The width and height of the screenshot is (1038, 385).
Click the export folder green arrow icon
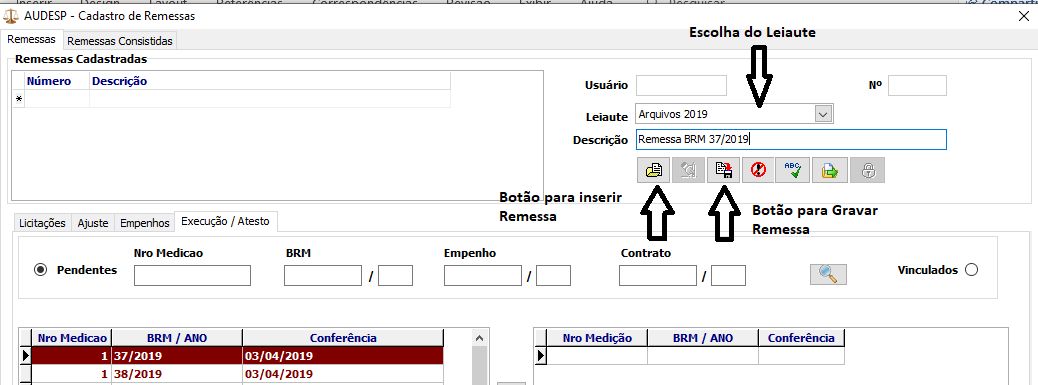pos(829,171)
